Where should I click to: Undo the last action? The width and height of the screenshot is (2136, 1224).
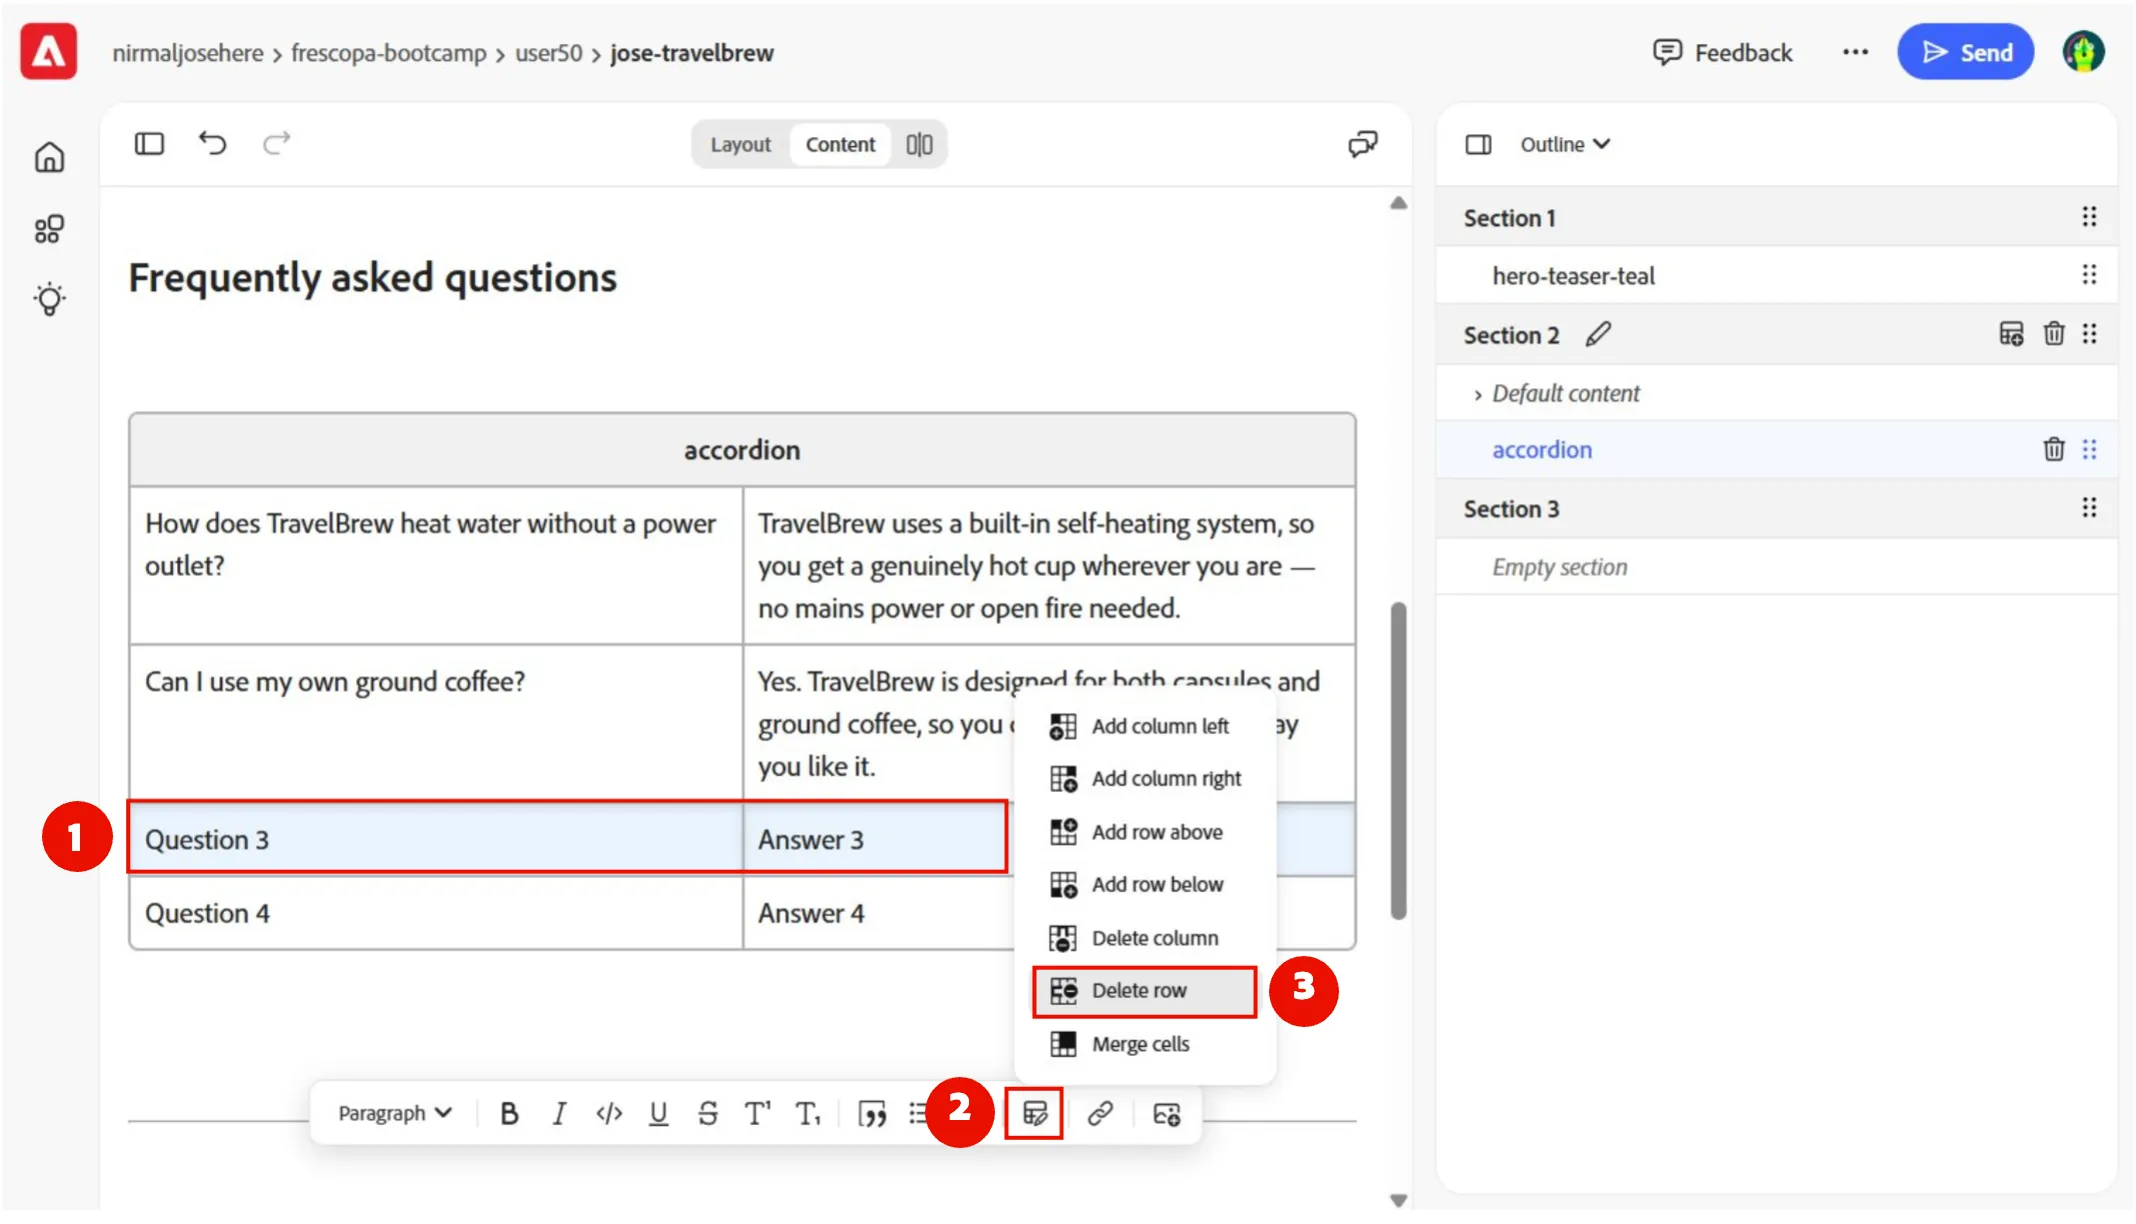tap(212, 143)
